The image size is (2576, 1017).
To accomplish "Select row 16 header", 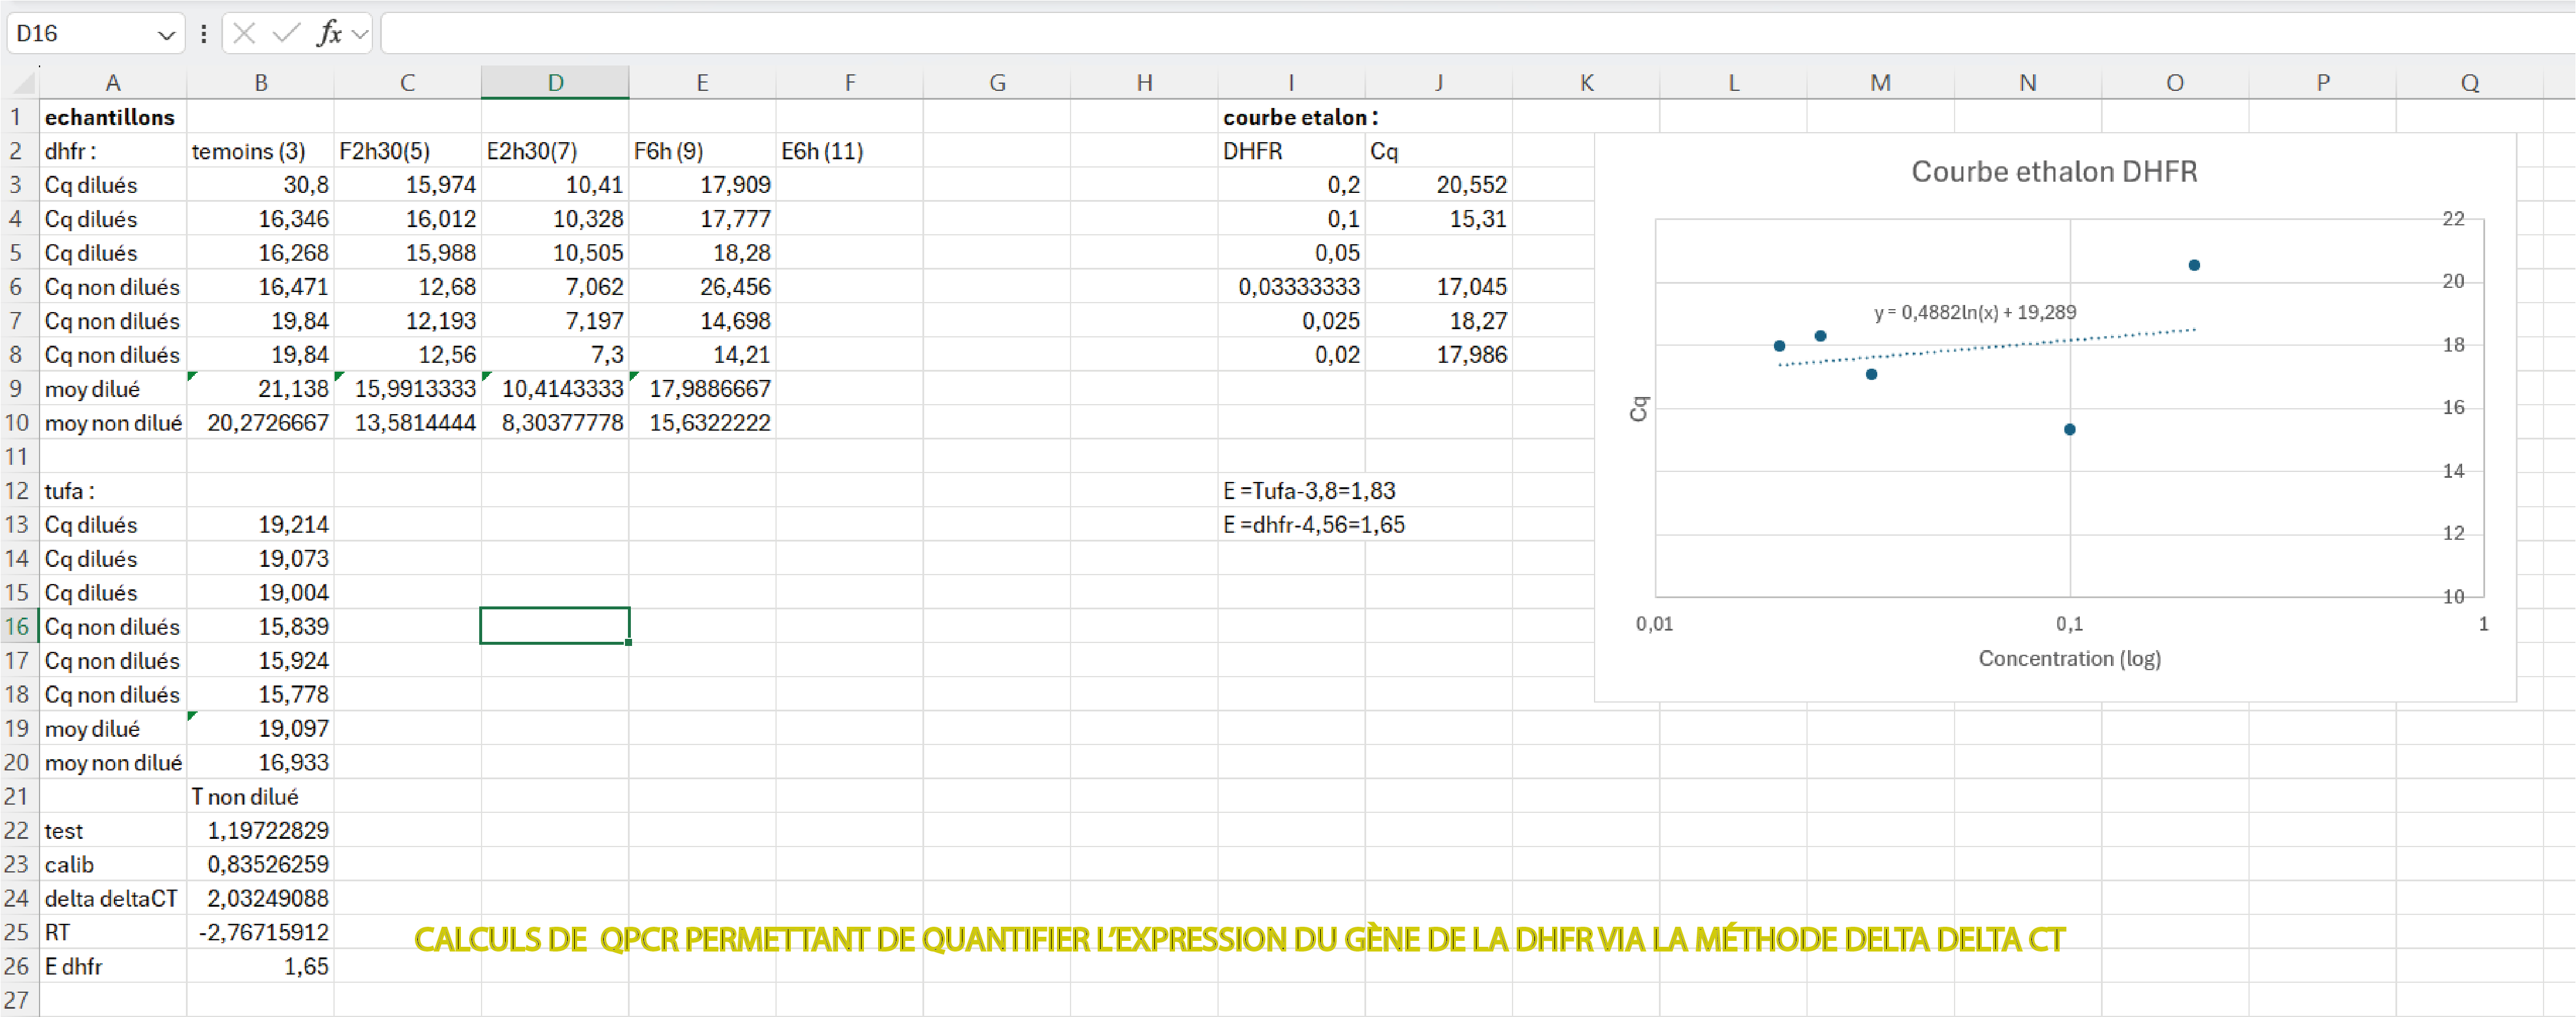I will 17,627.
